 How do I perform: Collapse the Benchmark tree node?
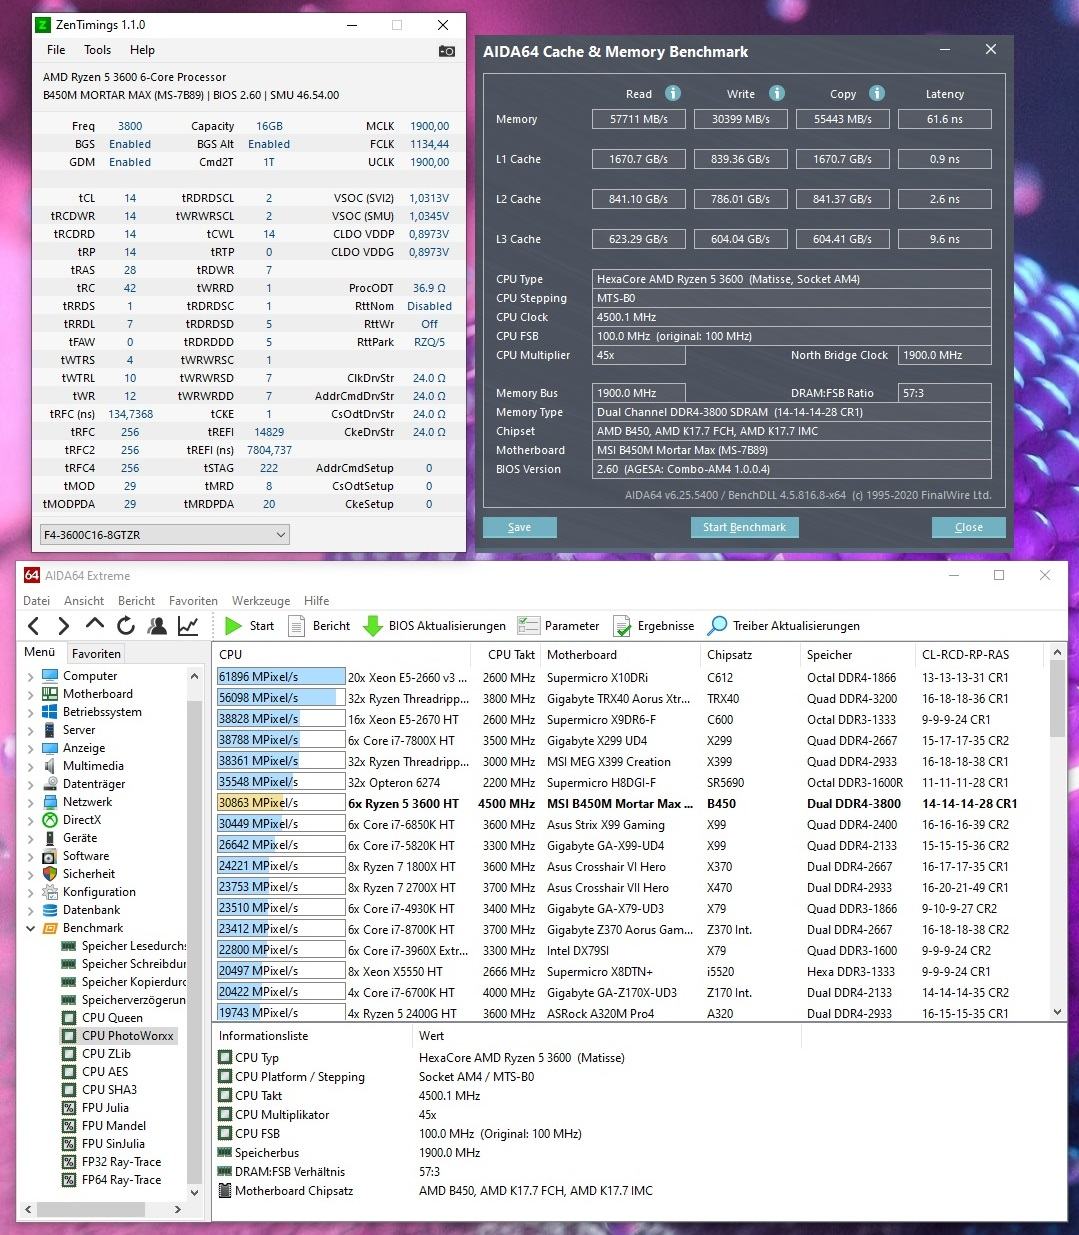point(30,928)
